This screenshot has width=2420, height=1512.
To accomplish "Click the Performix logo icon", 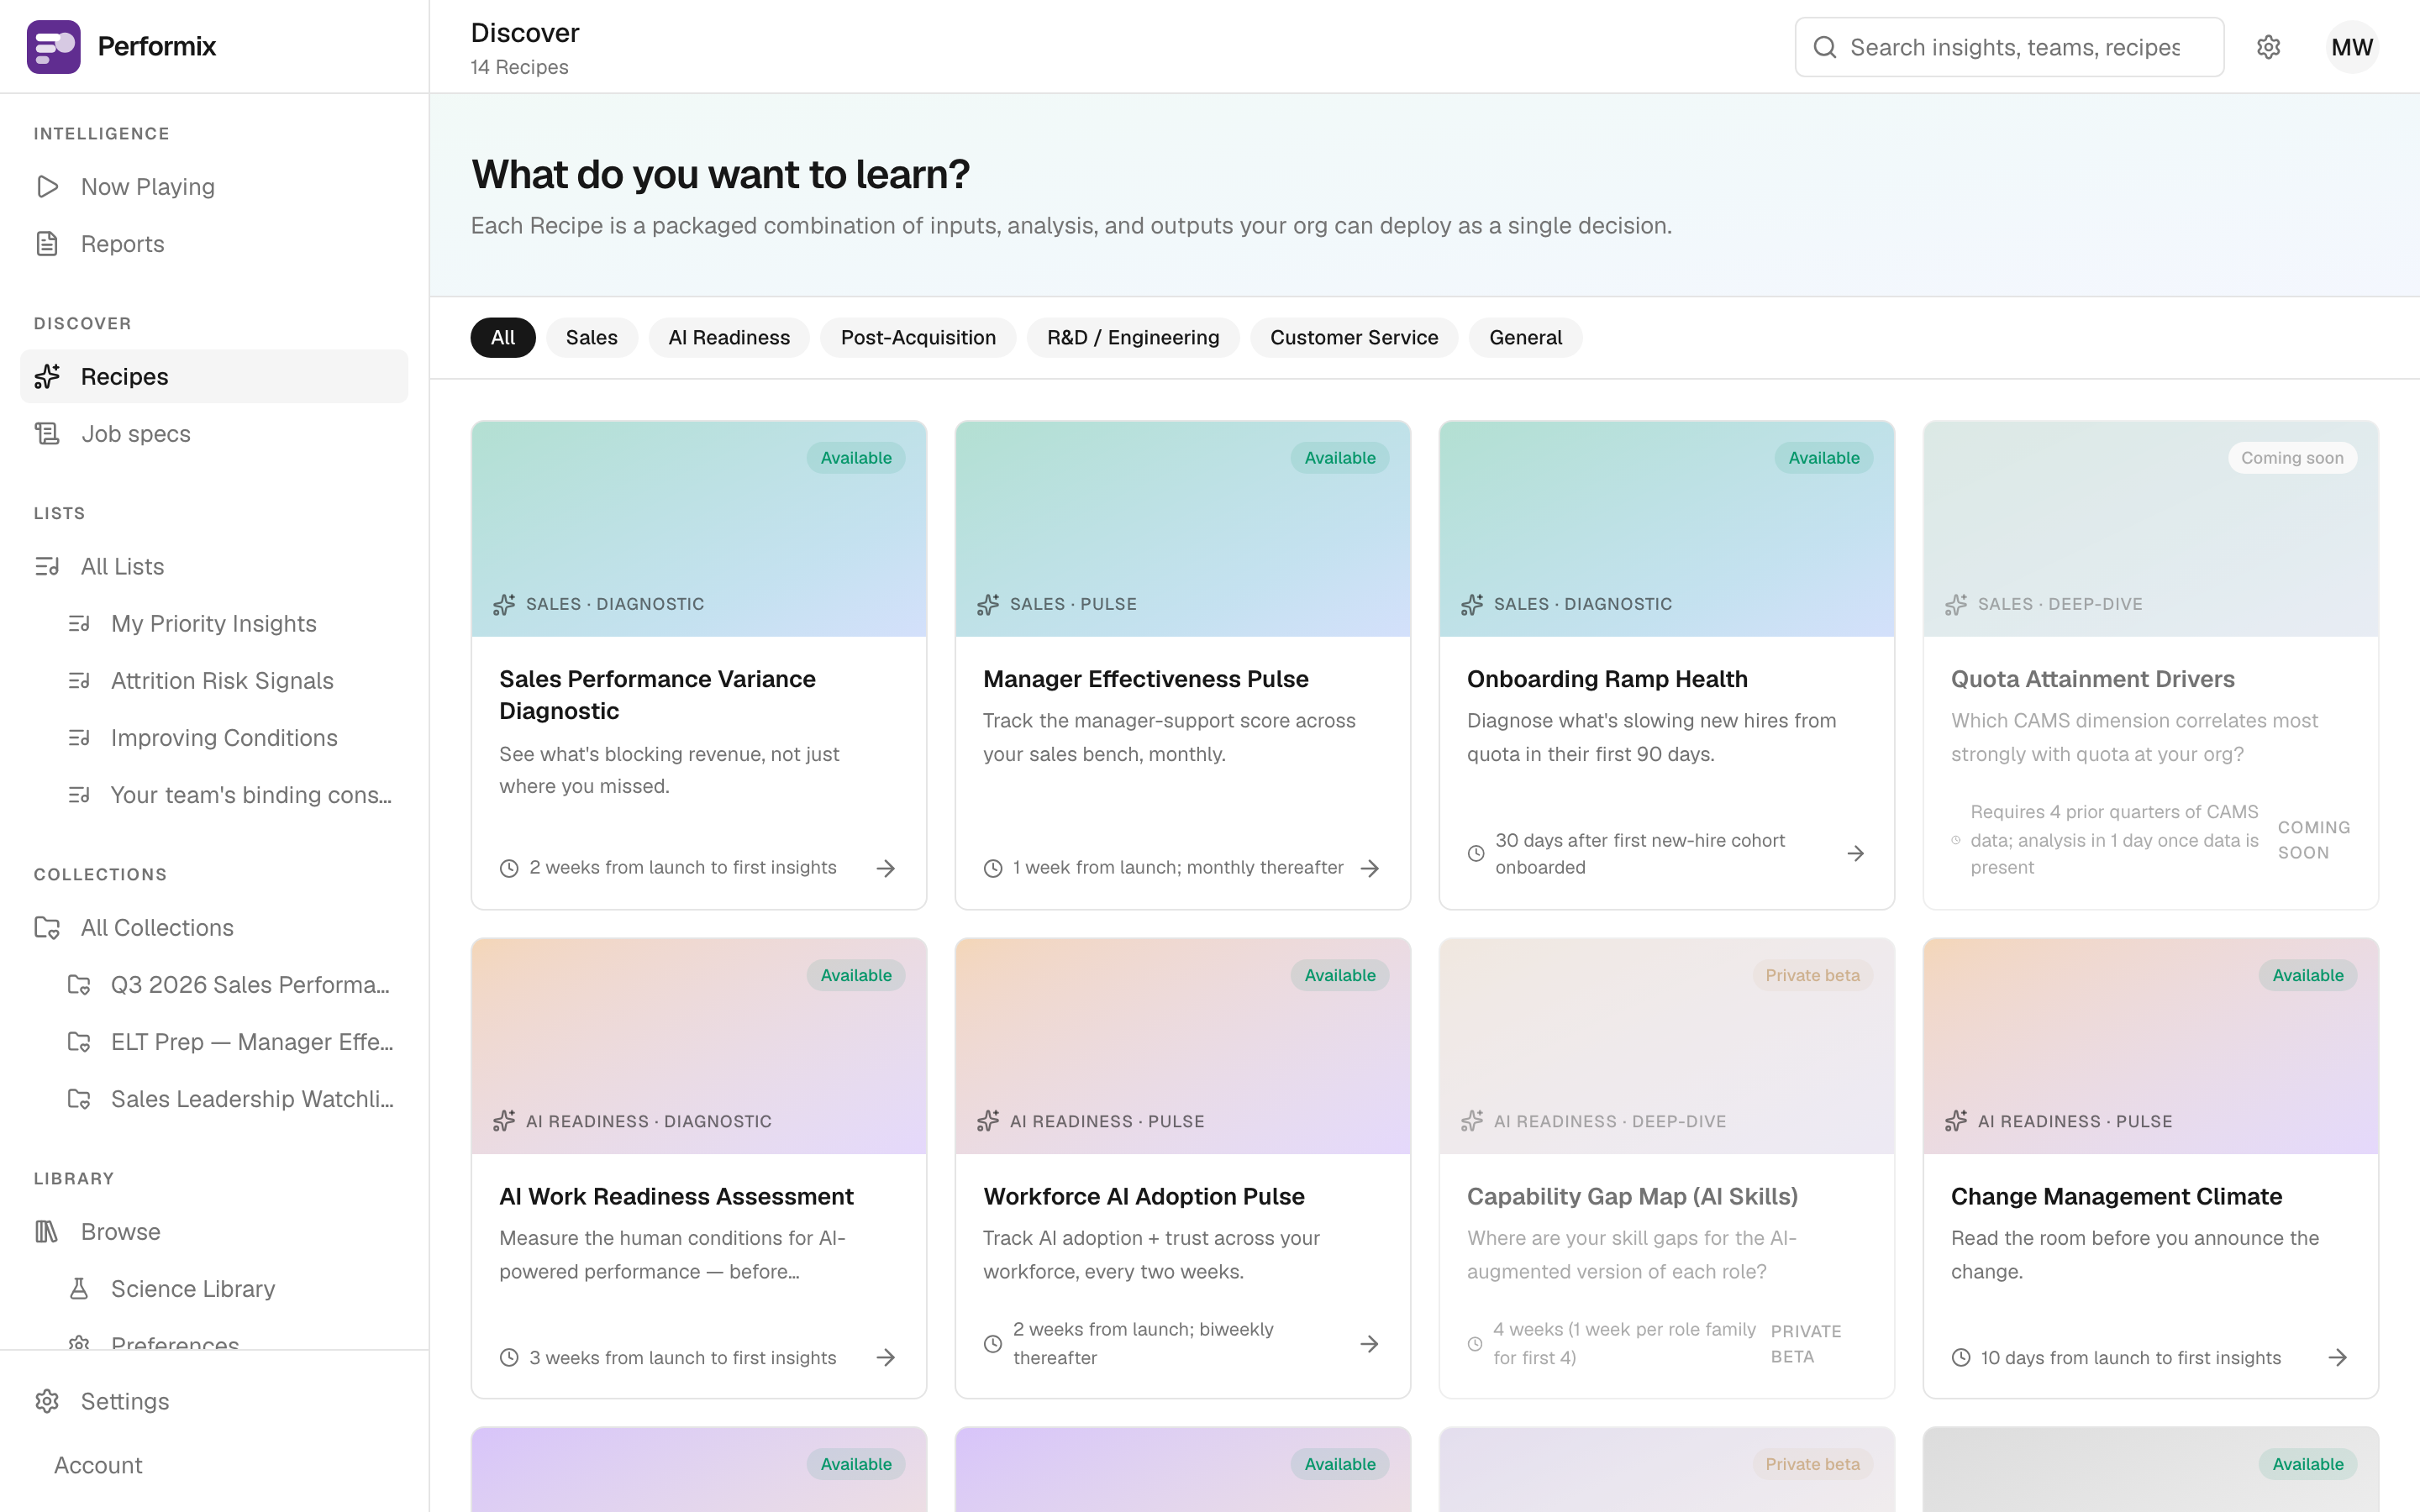I will (x=54, y=47).
